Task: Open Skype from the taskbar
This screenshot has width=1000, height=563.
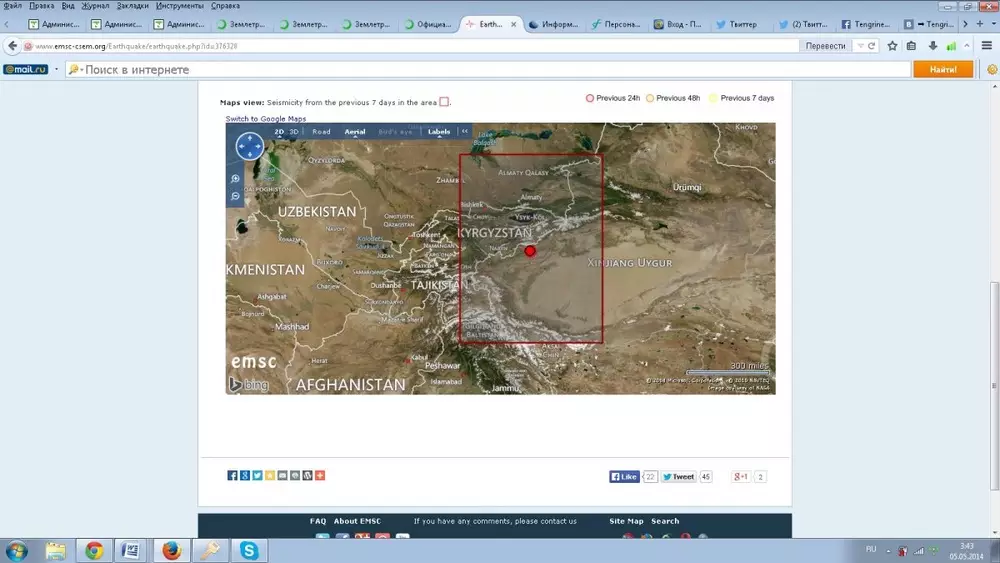Action: tap(248, 550)
